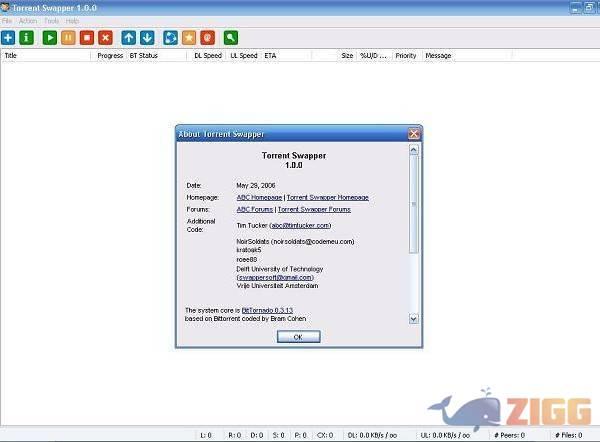
Task: Sort list by Progress column header
Action: pyautogui.click(x=110, y=56)
